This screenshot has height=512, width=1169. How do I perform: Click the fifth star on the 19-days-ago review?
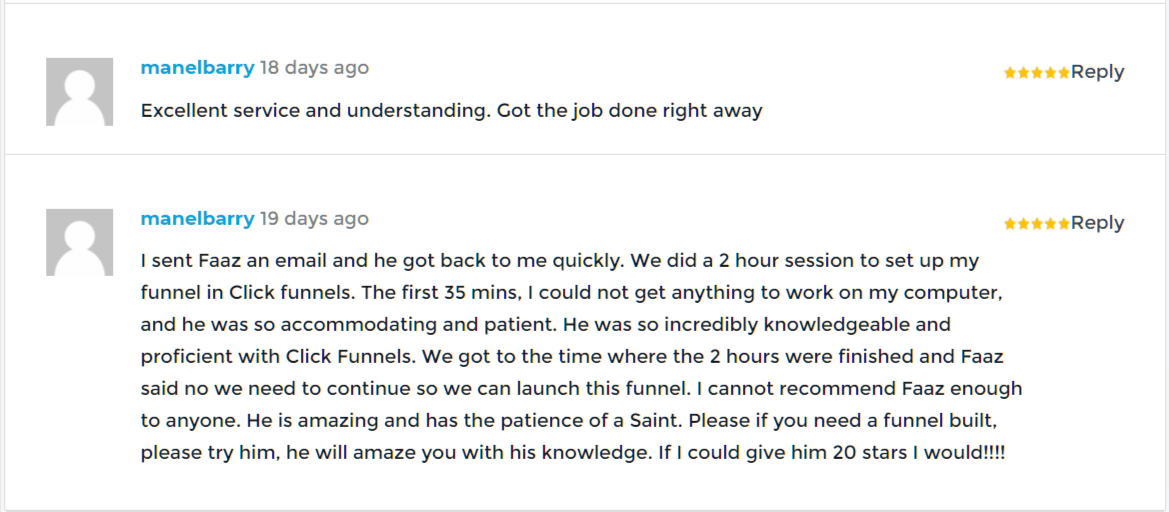tap(1064, 224)
